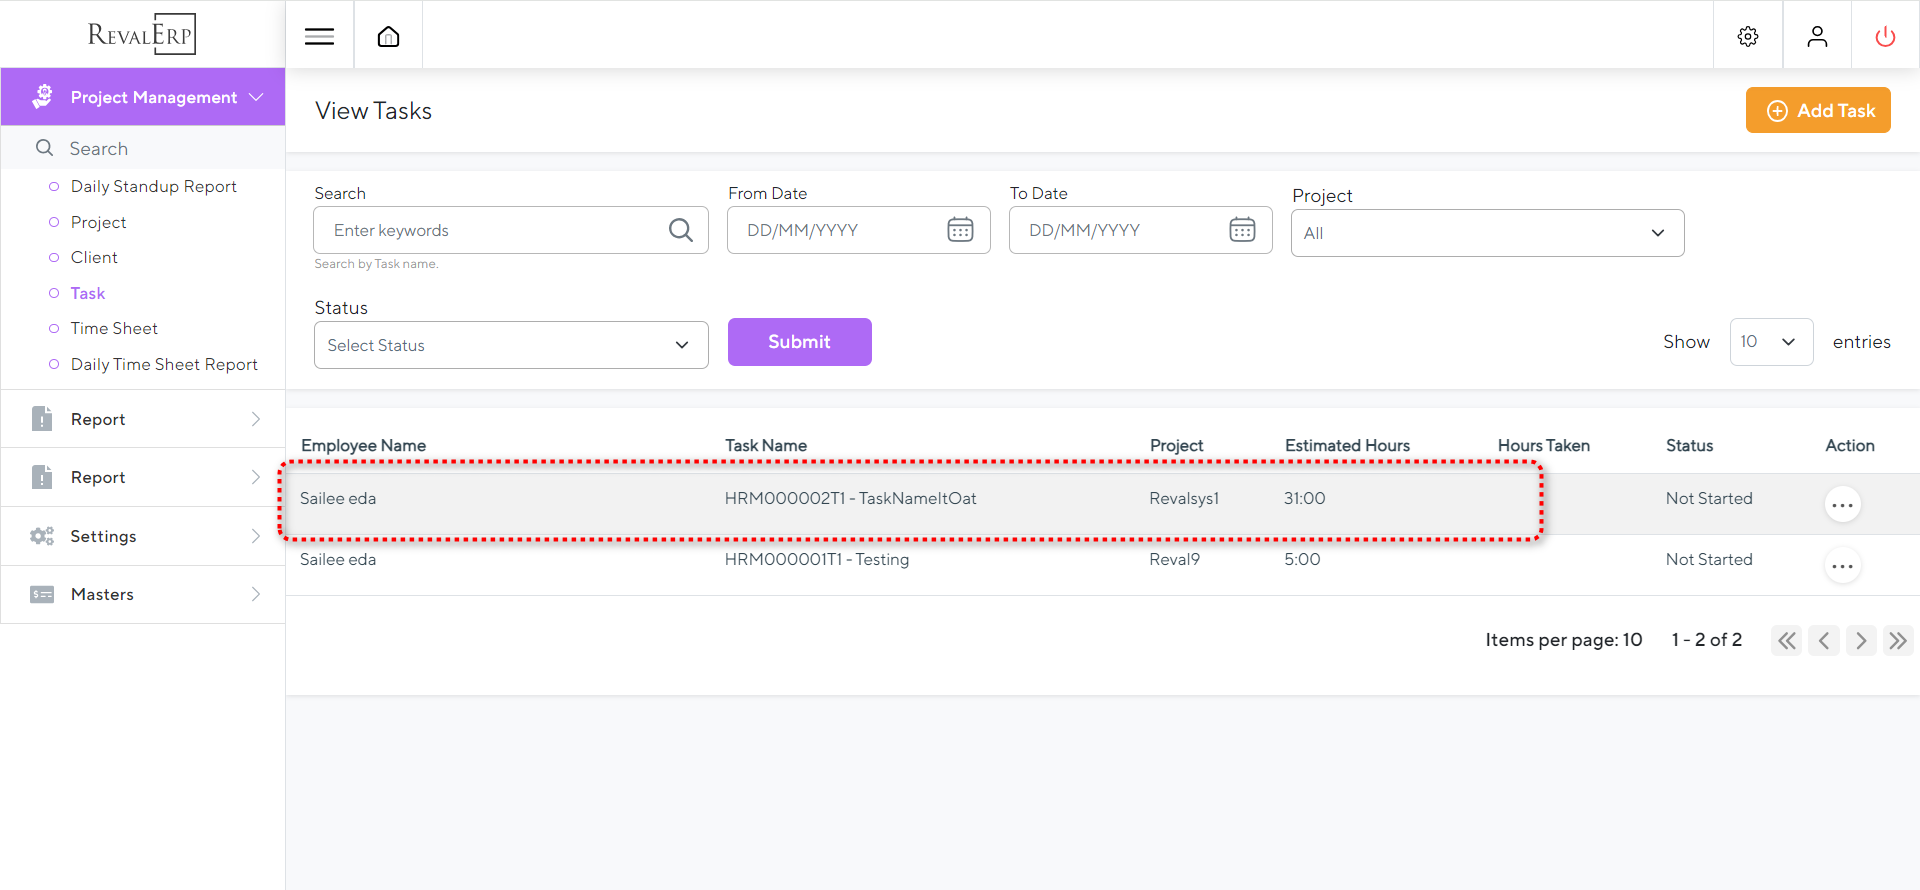The width and height of the screenshot is (1920, 890).
Task: Click the red power logout icon
Action: pos(1884,37)
